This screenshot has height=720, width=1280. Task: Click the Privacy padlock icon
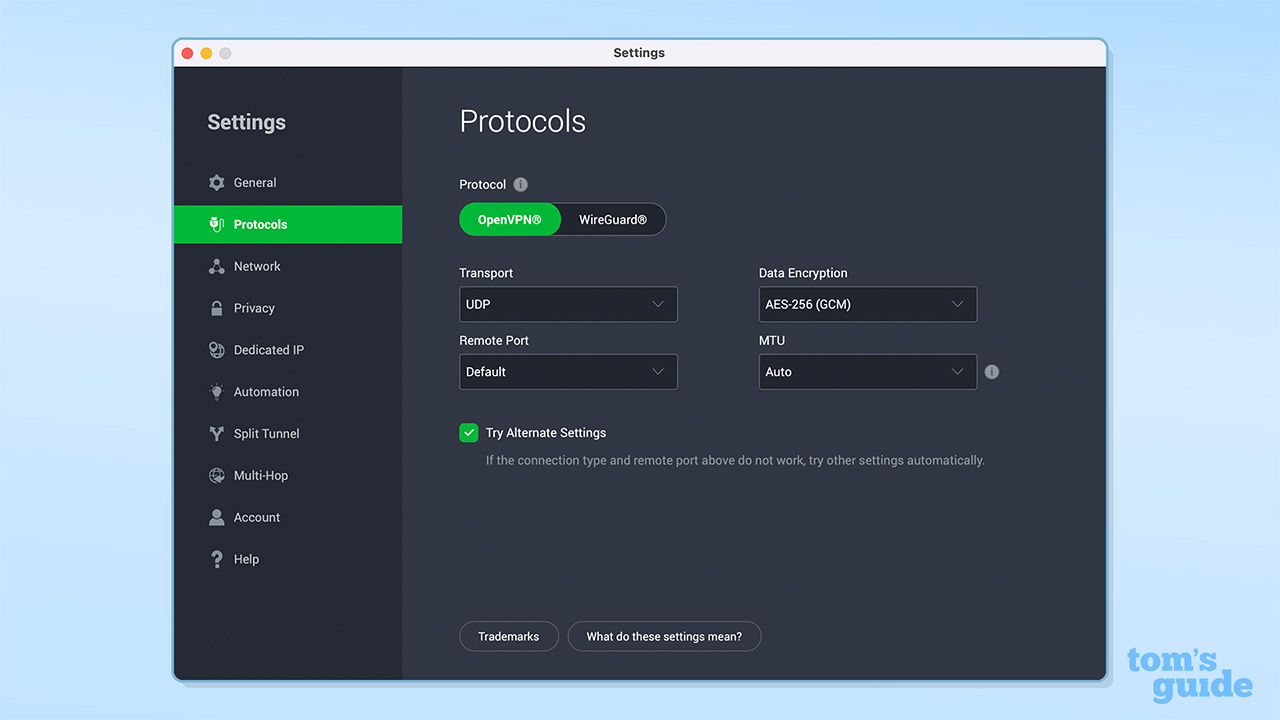(x=217, y=308)
